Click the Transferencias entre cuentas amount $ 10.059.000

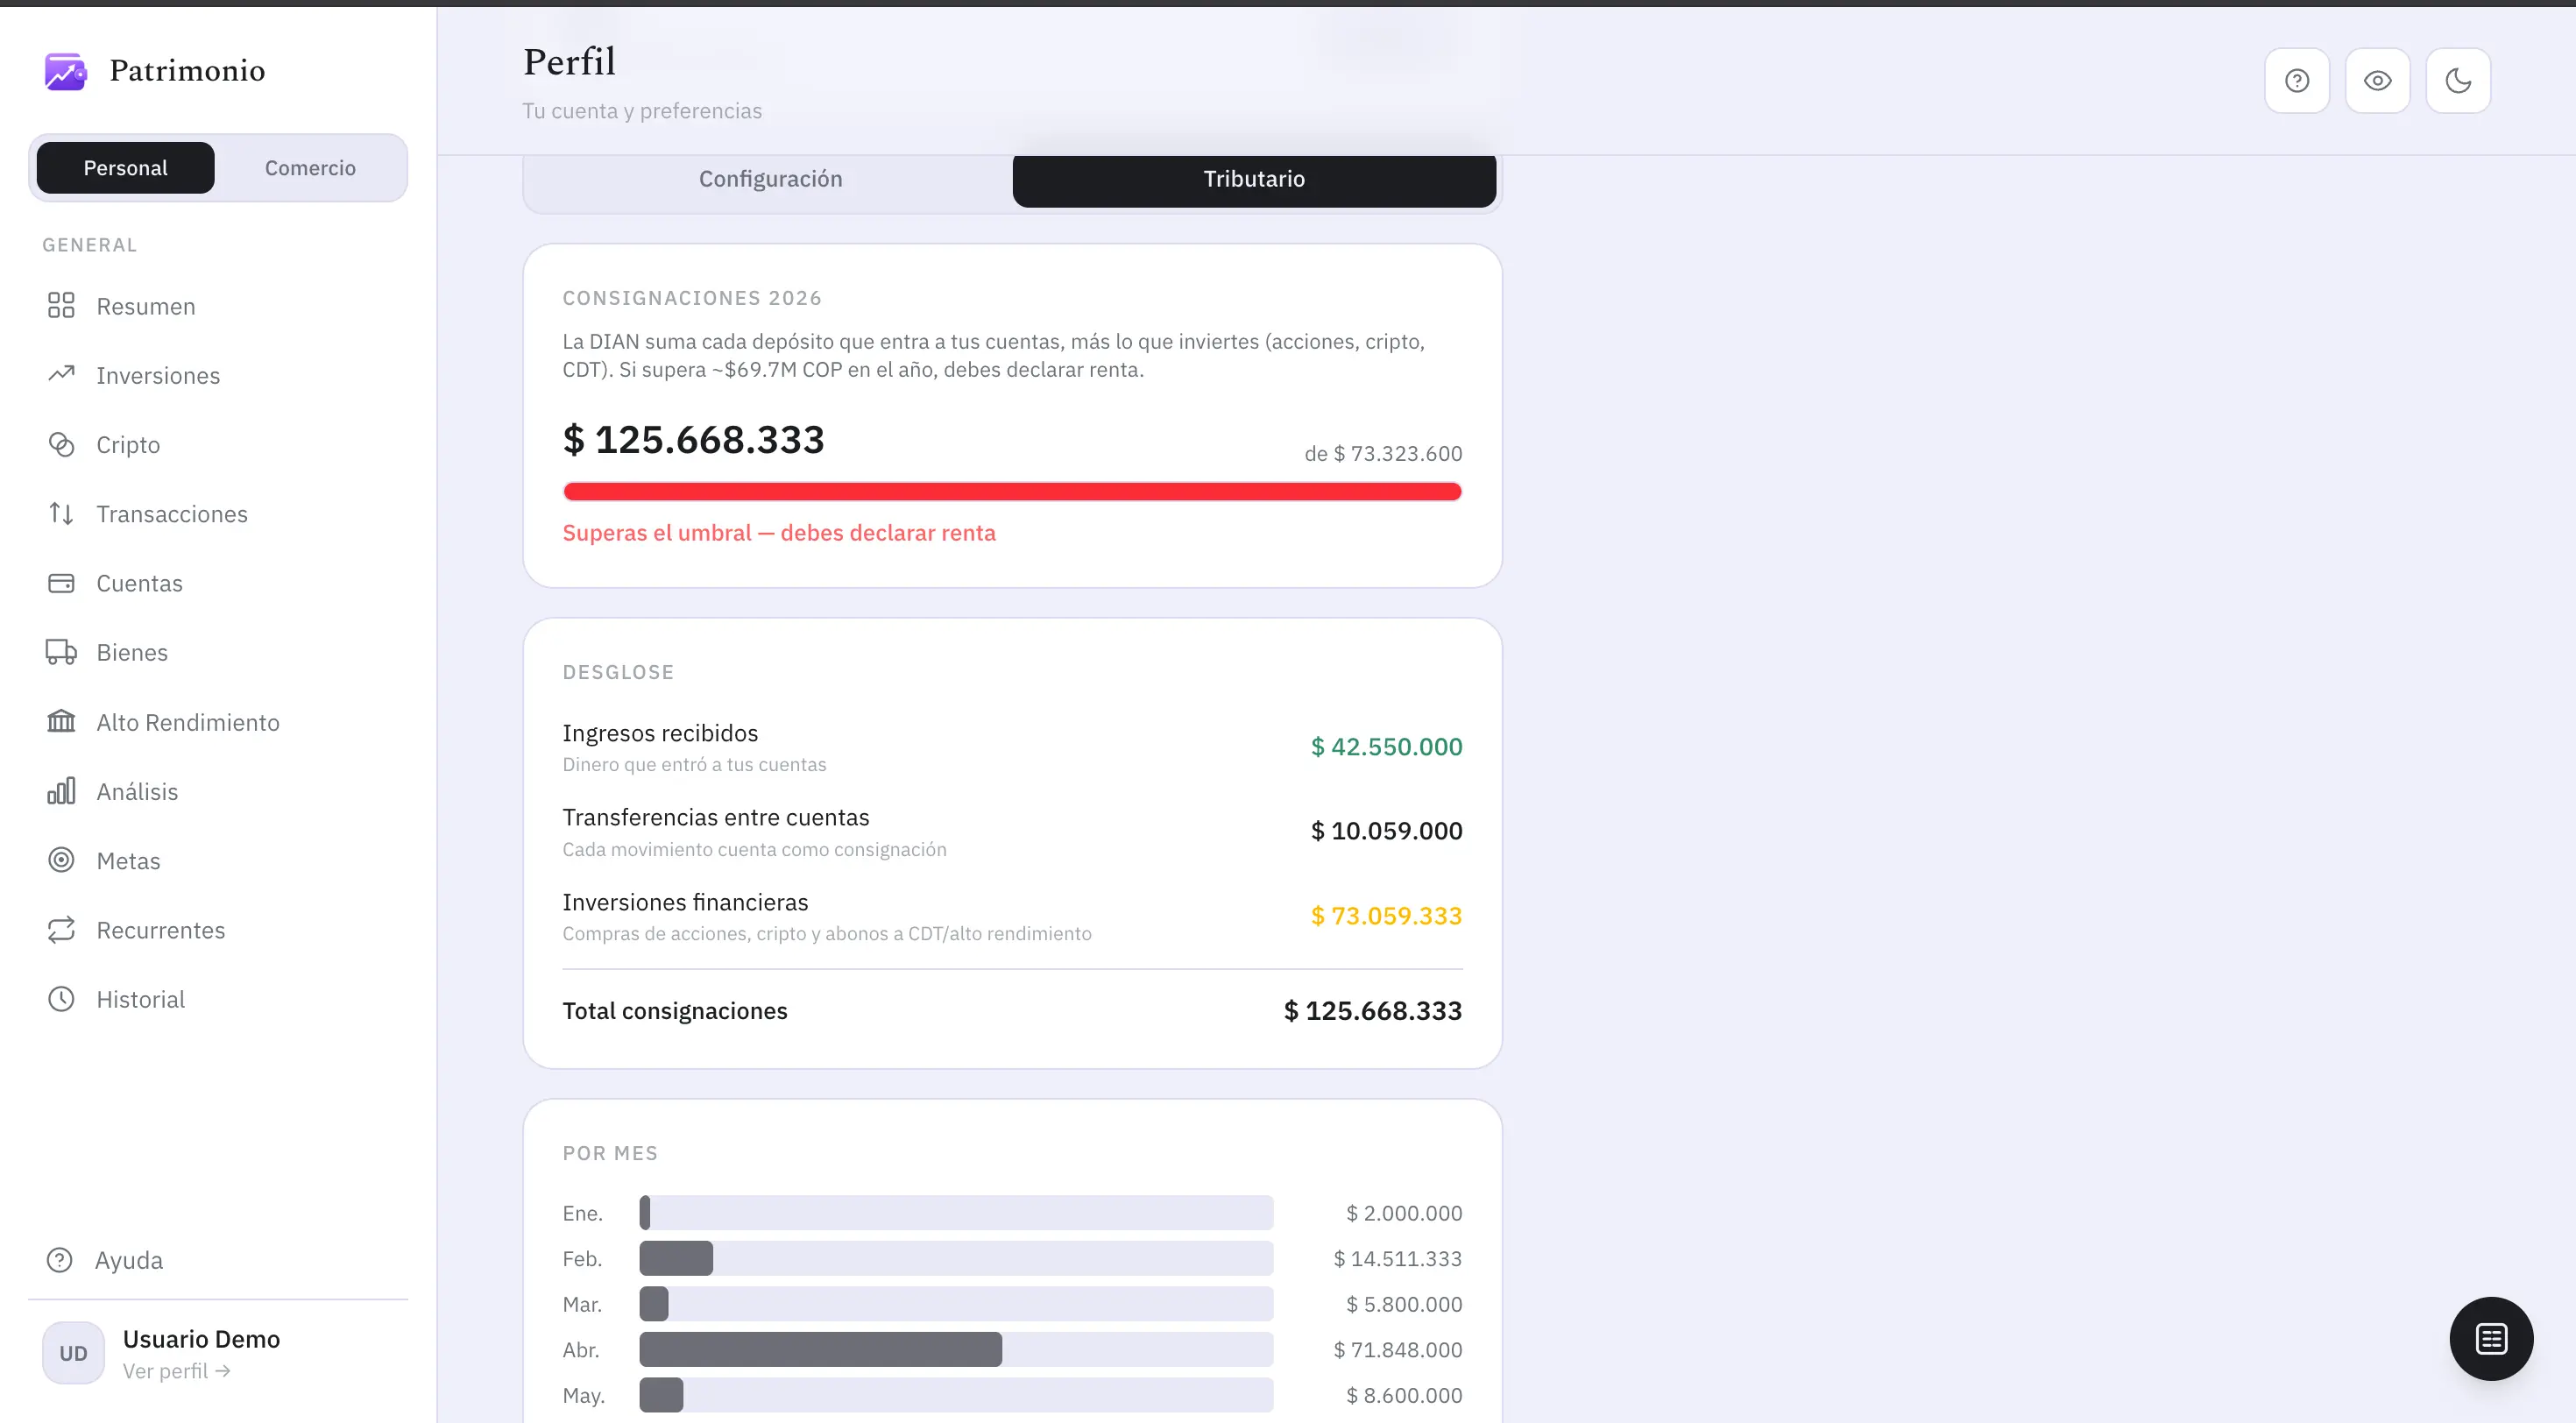point(1386,831)
